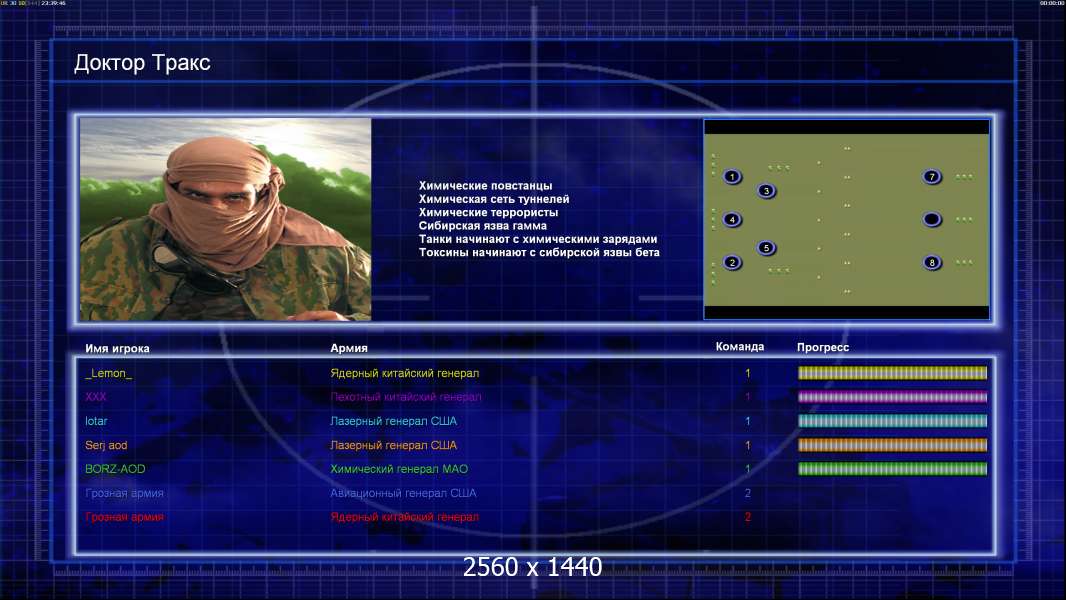This screenshot has height=600, width=1066.
Task: Click Химический генерал МАО army
Action: 399,469
